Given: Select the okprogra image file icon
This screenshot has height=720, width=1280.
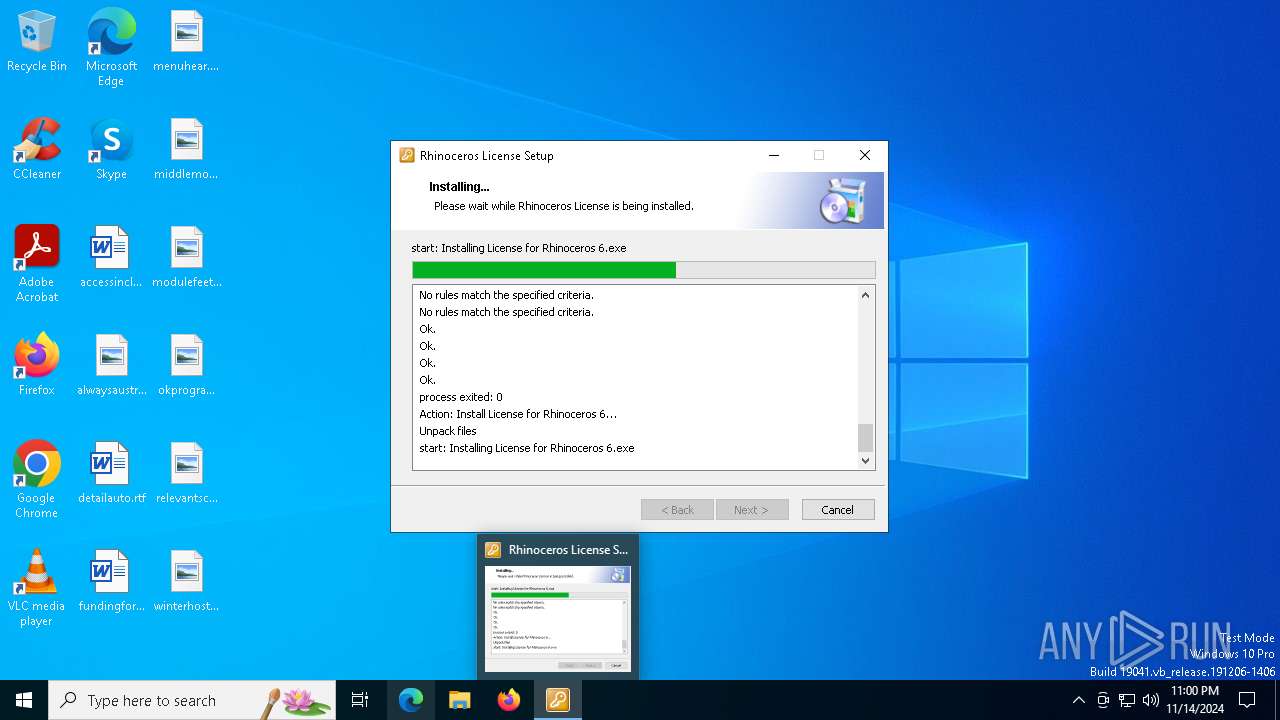Looking at the screenshot, I should click(x=186, y=365).
